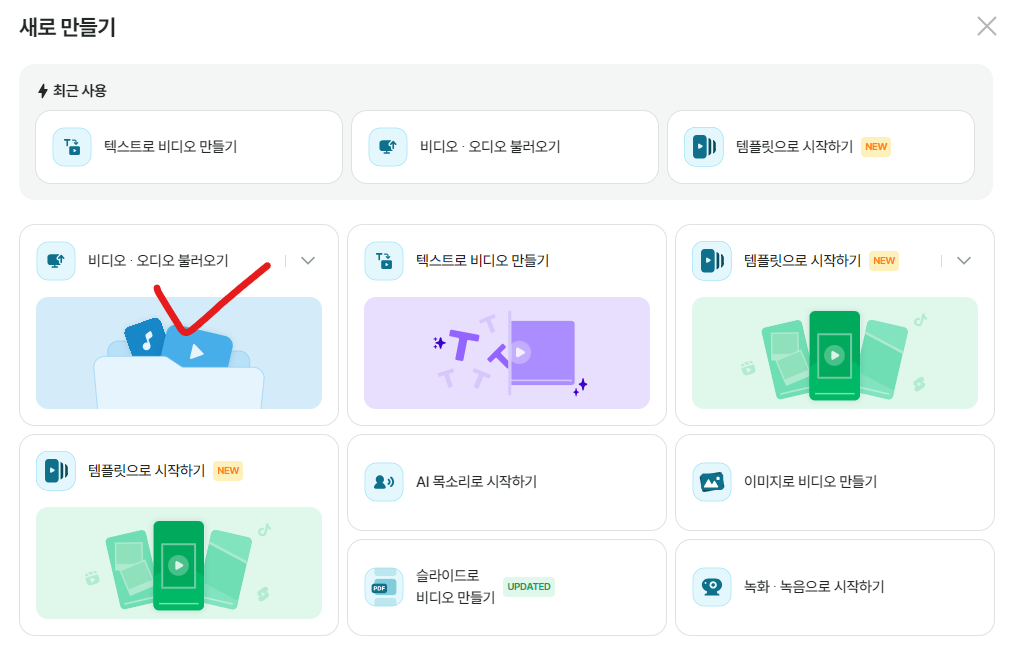Click the video/audio import icon on recent card
The width and height of the screenshot is (1013, 656).
[388, 146]
